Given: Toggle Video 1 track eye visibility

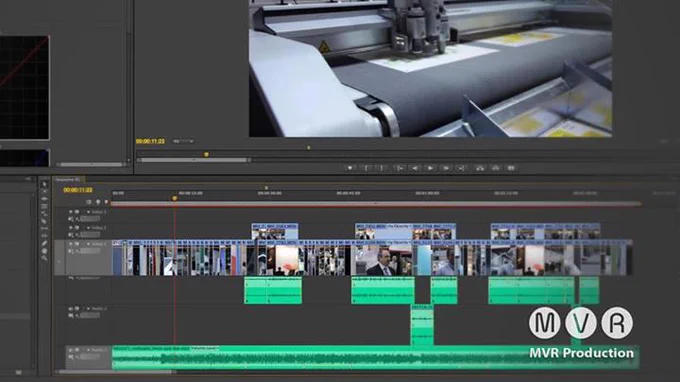Looking at the screenshot, I should pos(71,244).
